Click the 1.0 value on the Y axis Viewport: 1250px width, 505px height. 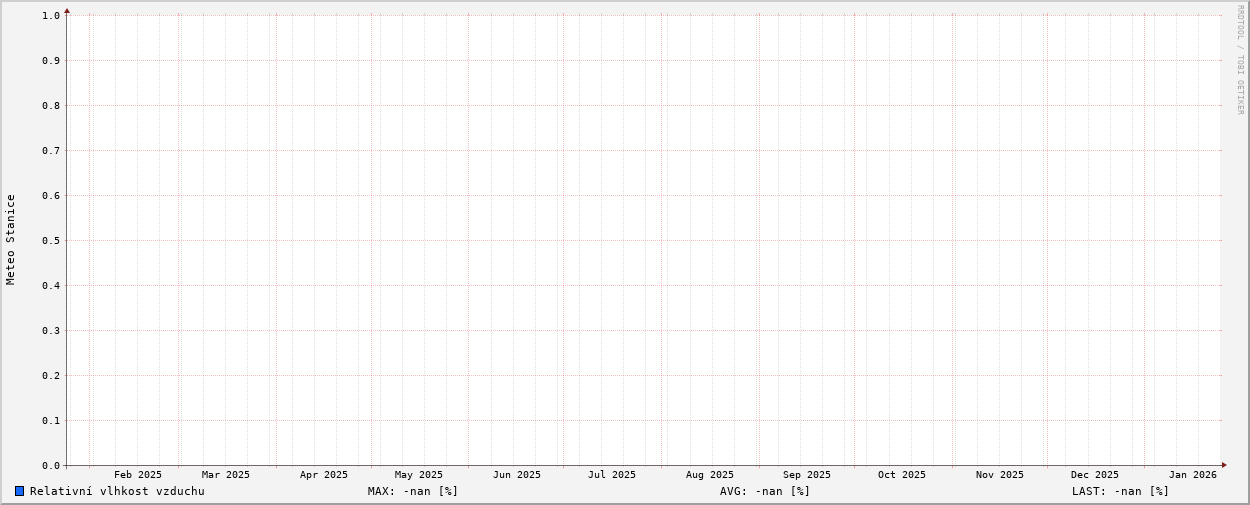pyautogui.click(x=51, y=15)
